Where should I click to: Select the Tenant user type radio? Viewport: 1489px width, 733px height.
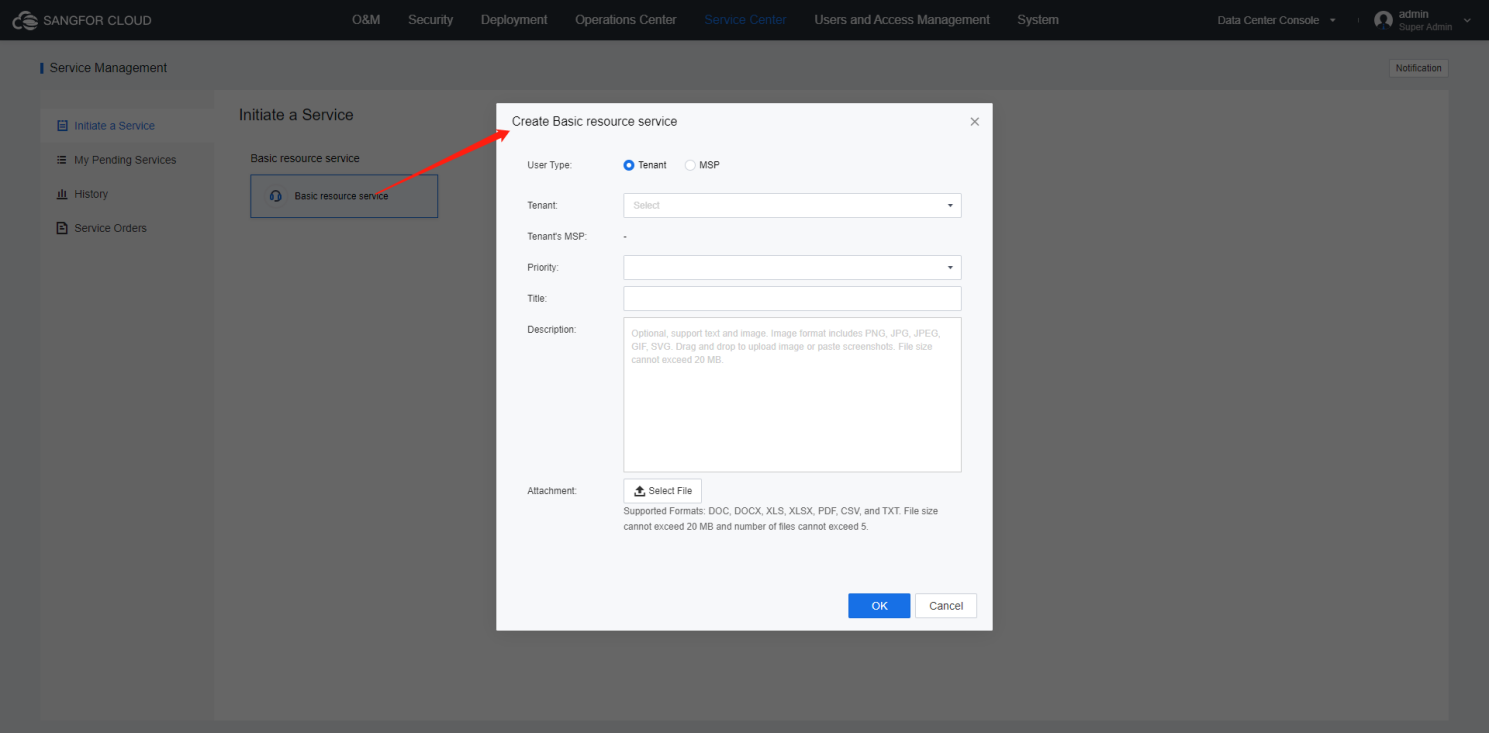[x=629, y=165]
